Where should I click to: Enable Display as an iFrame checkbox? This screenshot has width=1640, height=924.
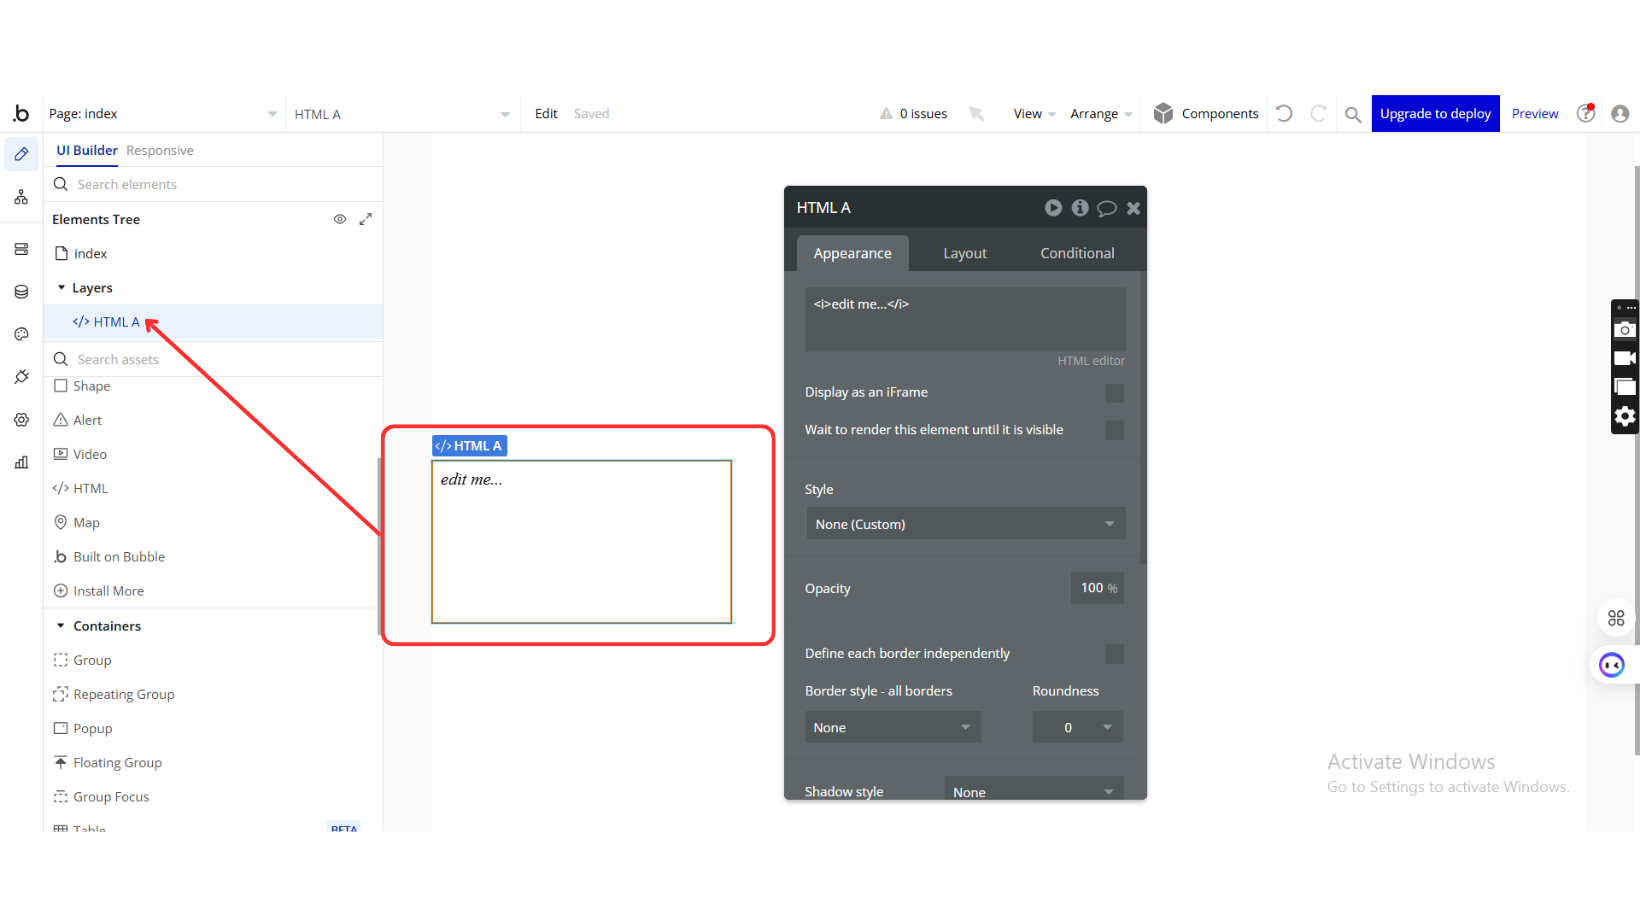(1114, 393)
